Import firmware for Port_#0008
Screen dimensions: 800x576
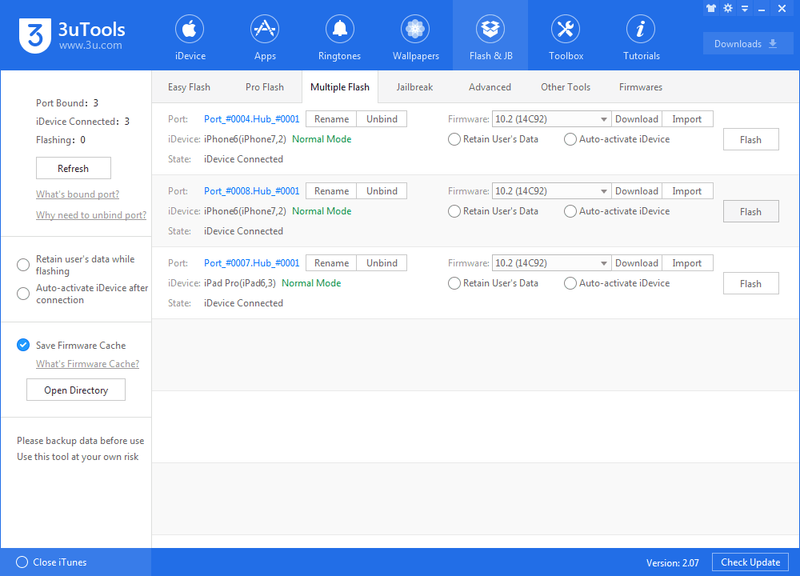(687, 191)
